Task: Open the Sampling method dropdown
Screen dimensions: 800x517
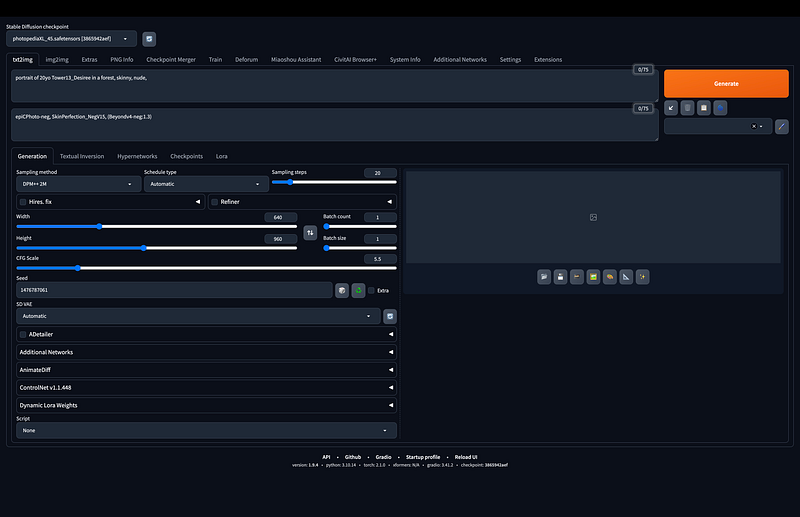Action: click(79, 184)
